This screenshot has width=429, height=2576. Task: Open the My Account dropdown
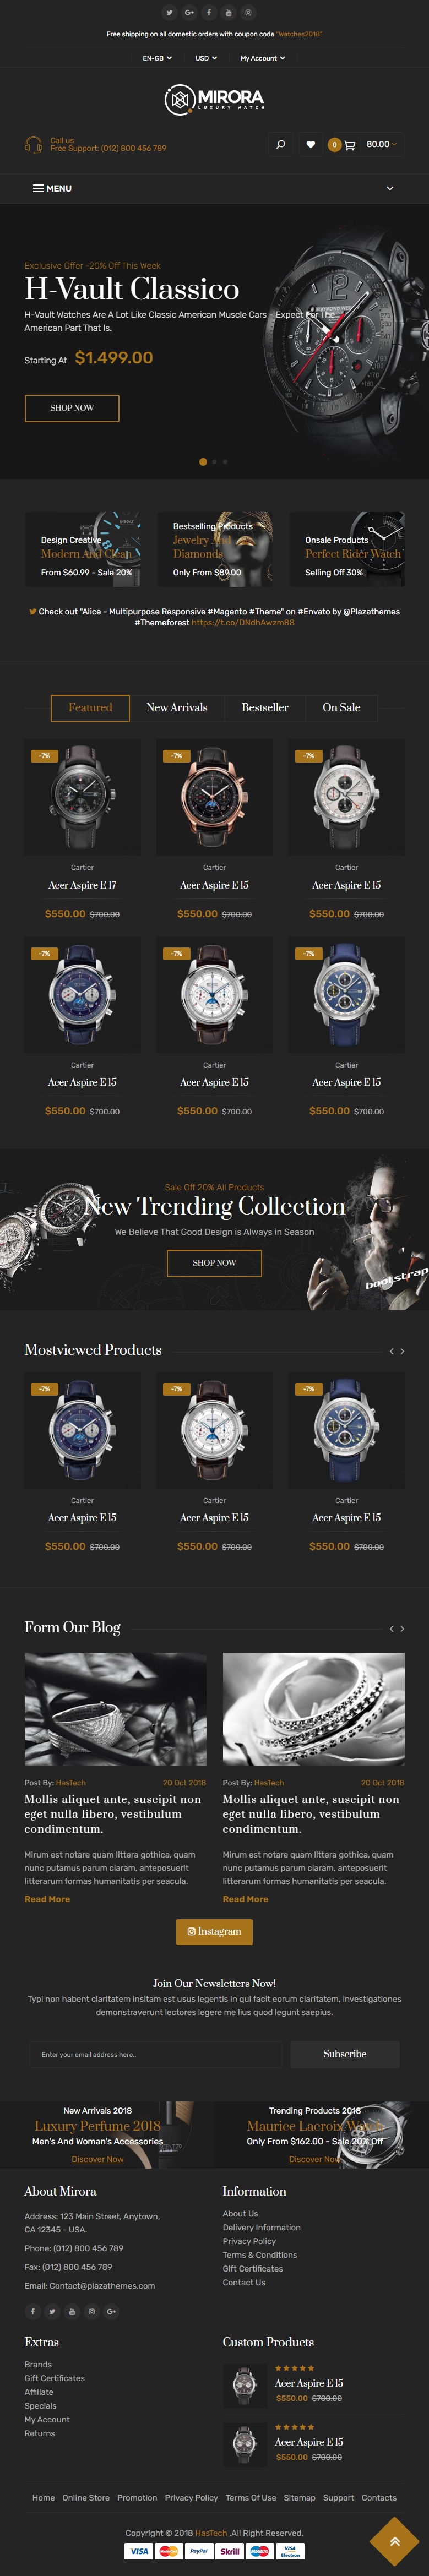(x=263, y=58)
